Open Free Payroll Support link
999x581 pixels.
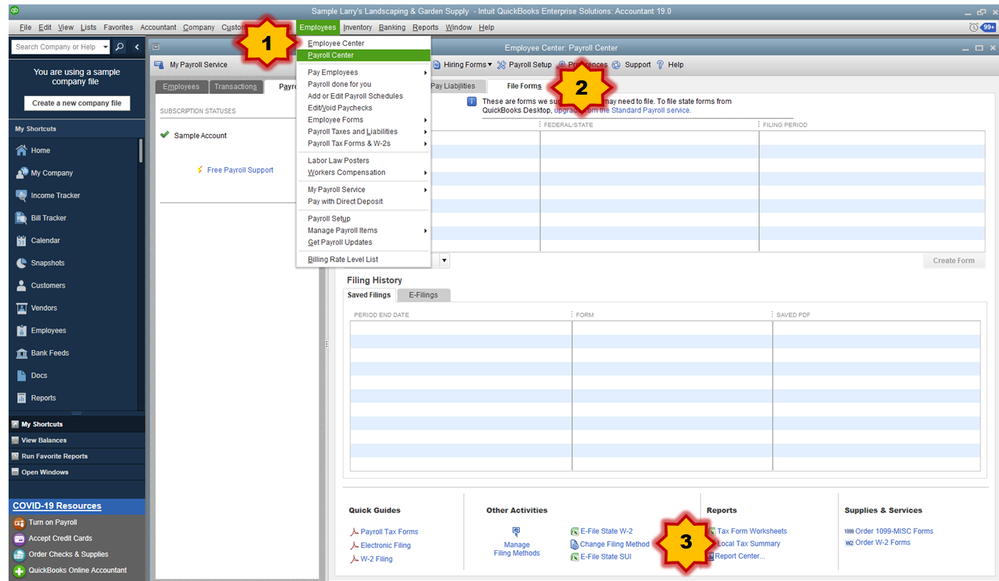[240, 170]
